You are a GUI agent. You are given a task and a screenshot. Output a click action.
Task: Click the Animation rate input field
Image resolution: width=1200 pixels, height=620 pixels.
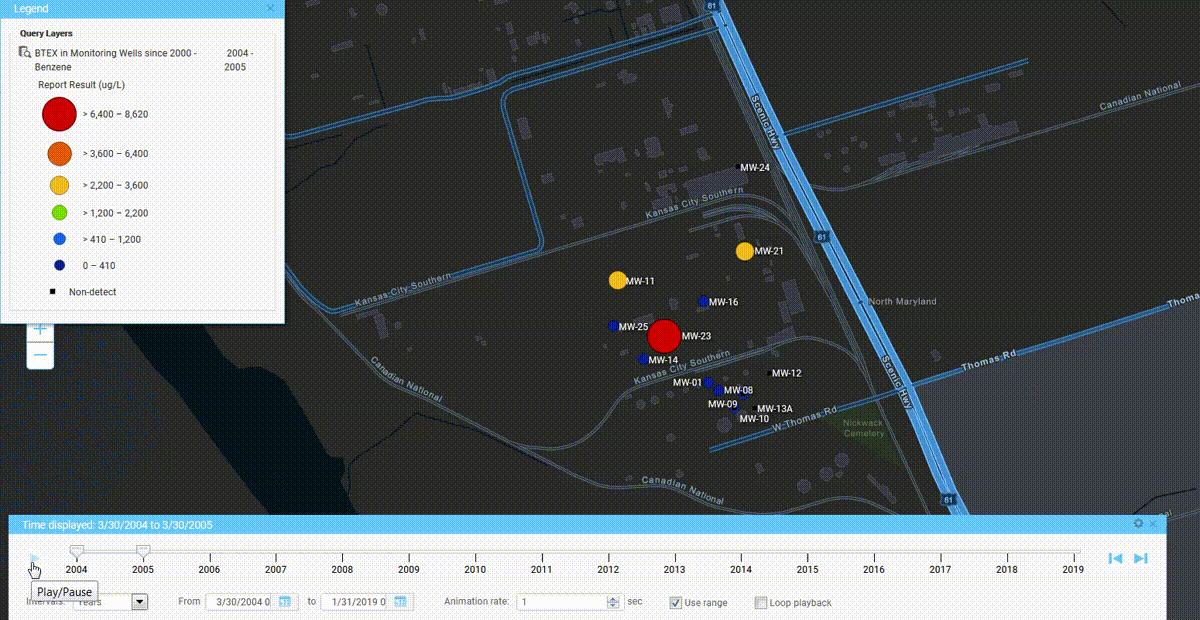click(x=562, y=602)
